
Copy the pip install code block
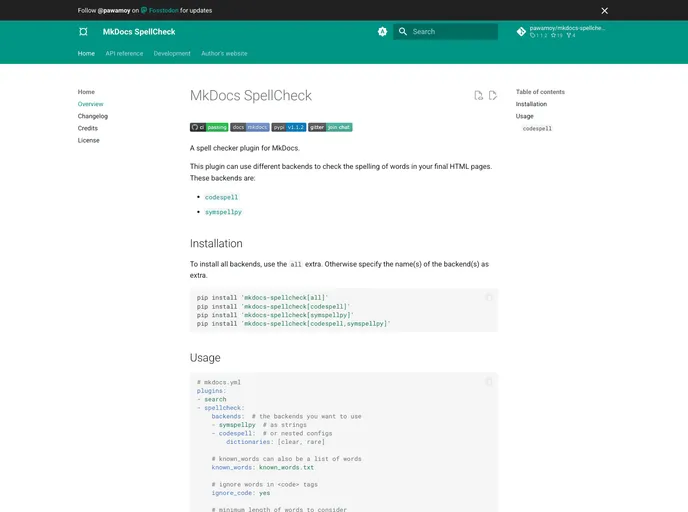[489, 297]
